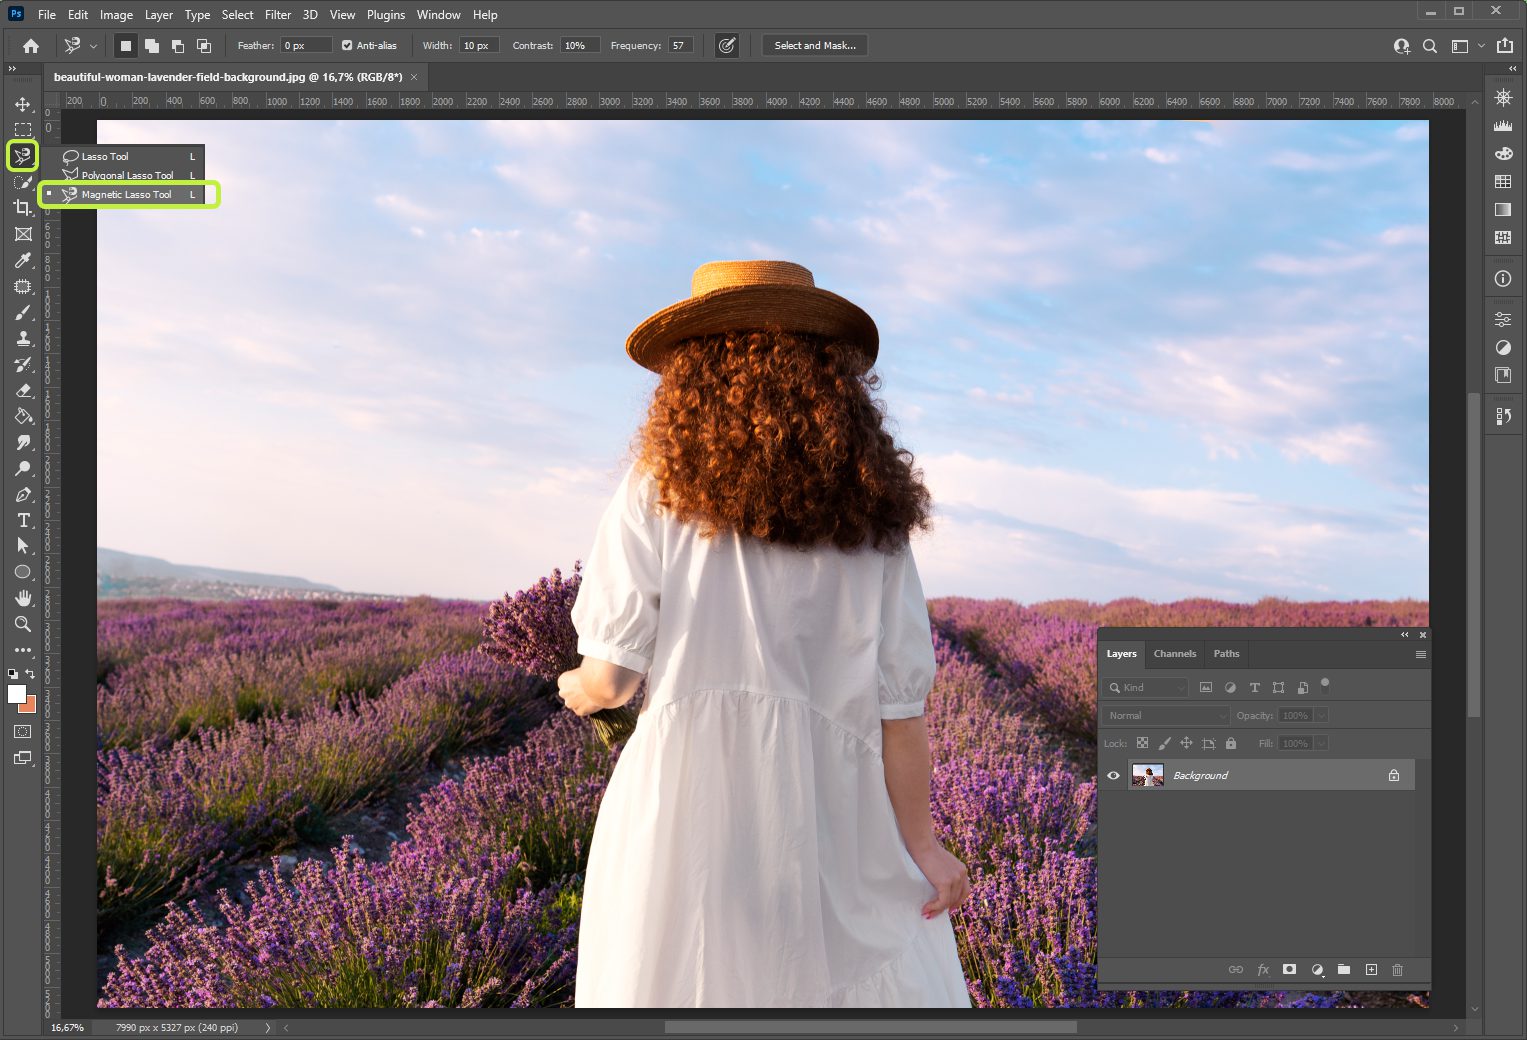This screenshot has width=1527, height=1040.
Task: Click the Home icon in options bar
Action: tap(31, 46)
